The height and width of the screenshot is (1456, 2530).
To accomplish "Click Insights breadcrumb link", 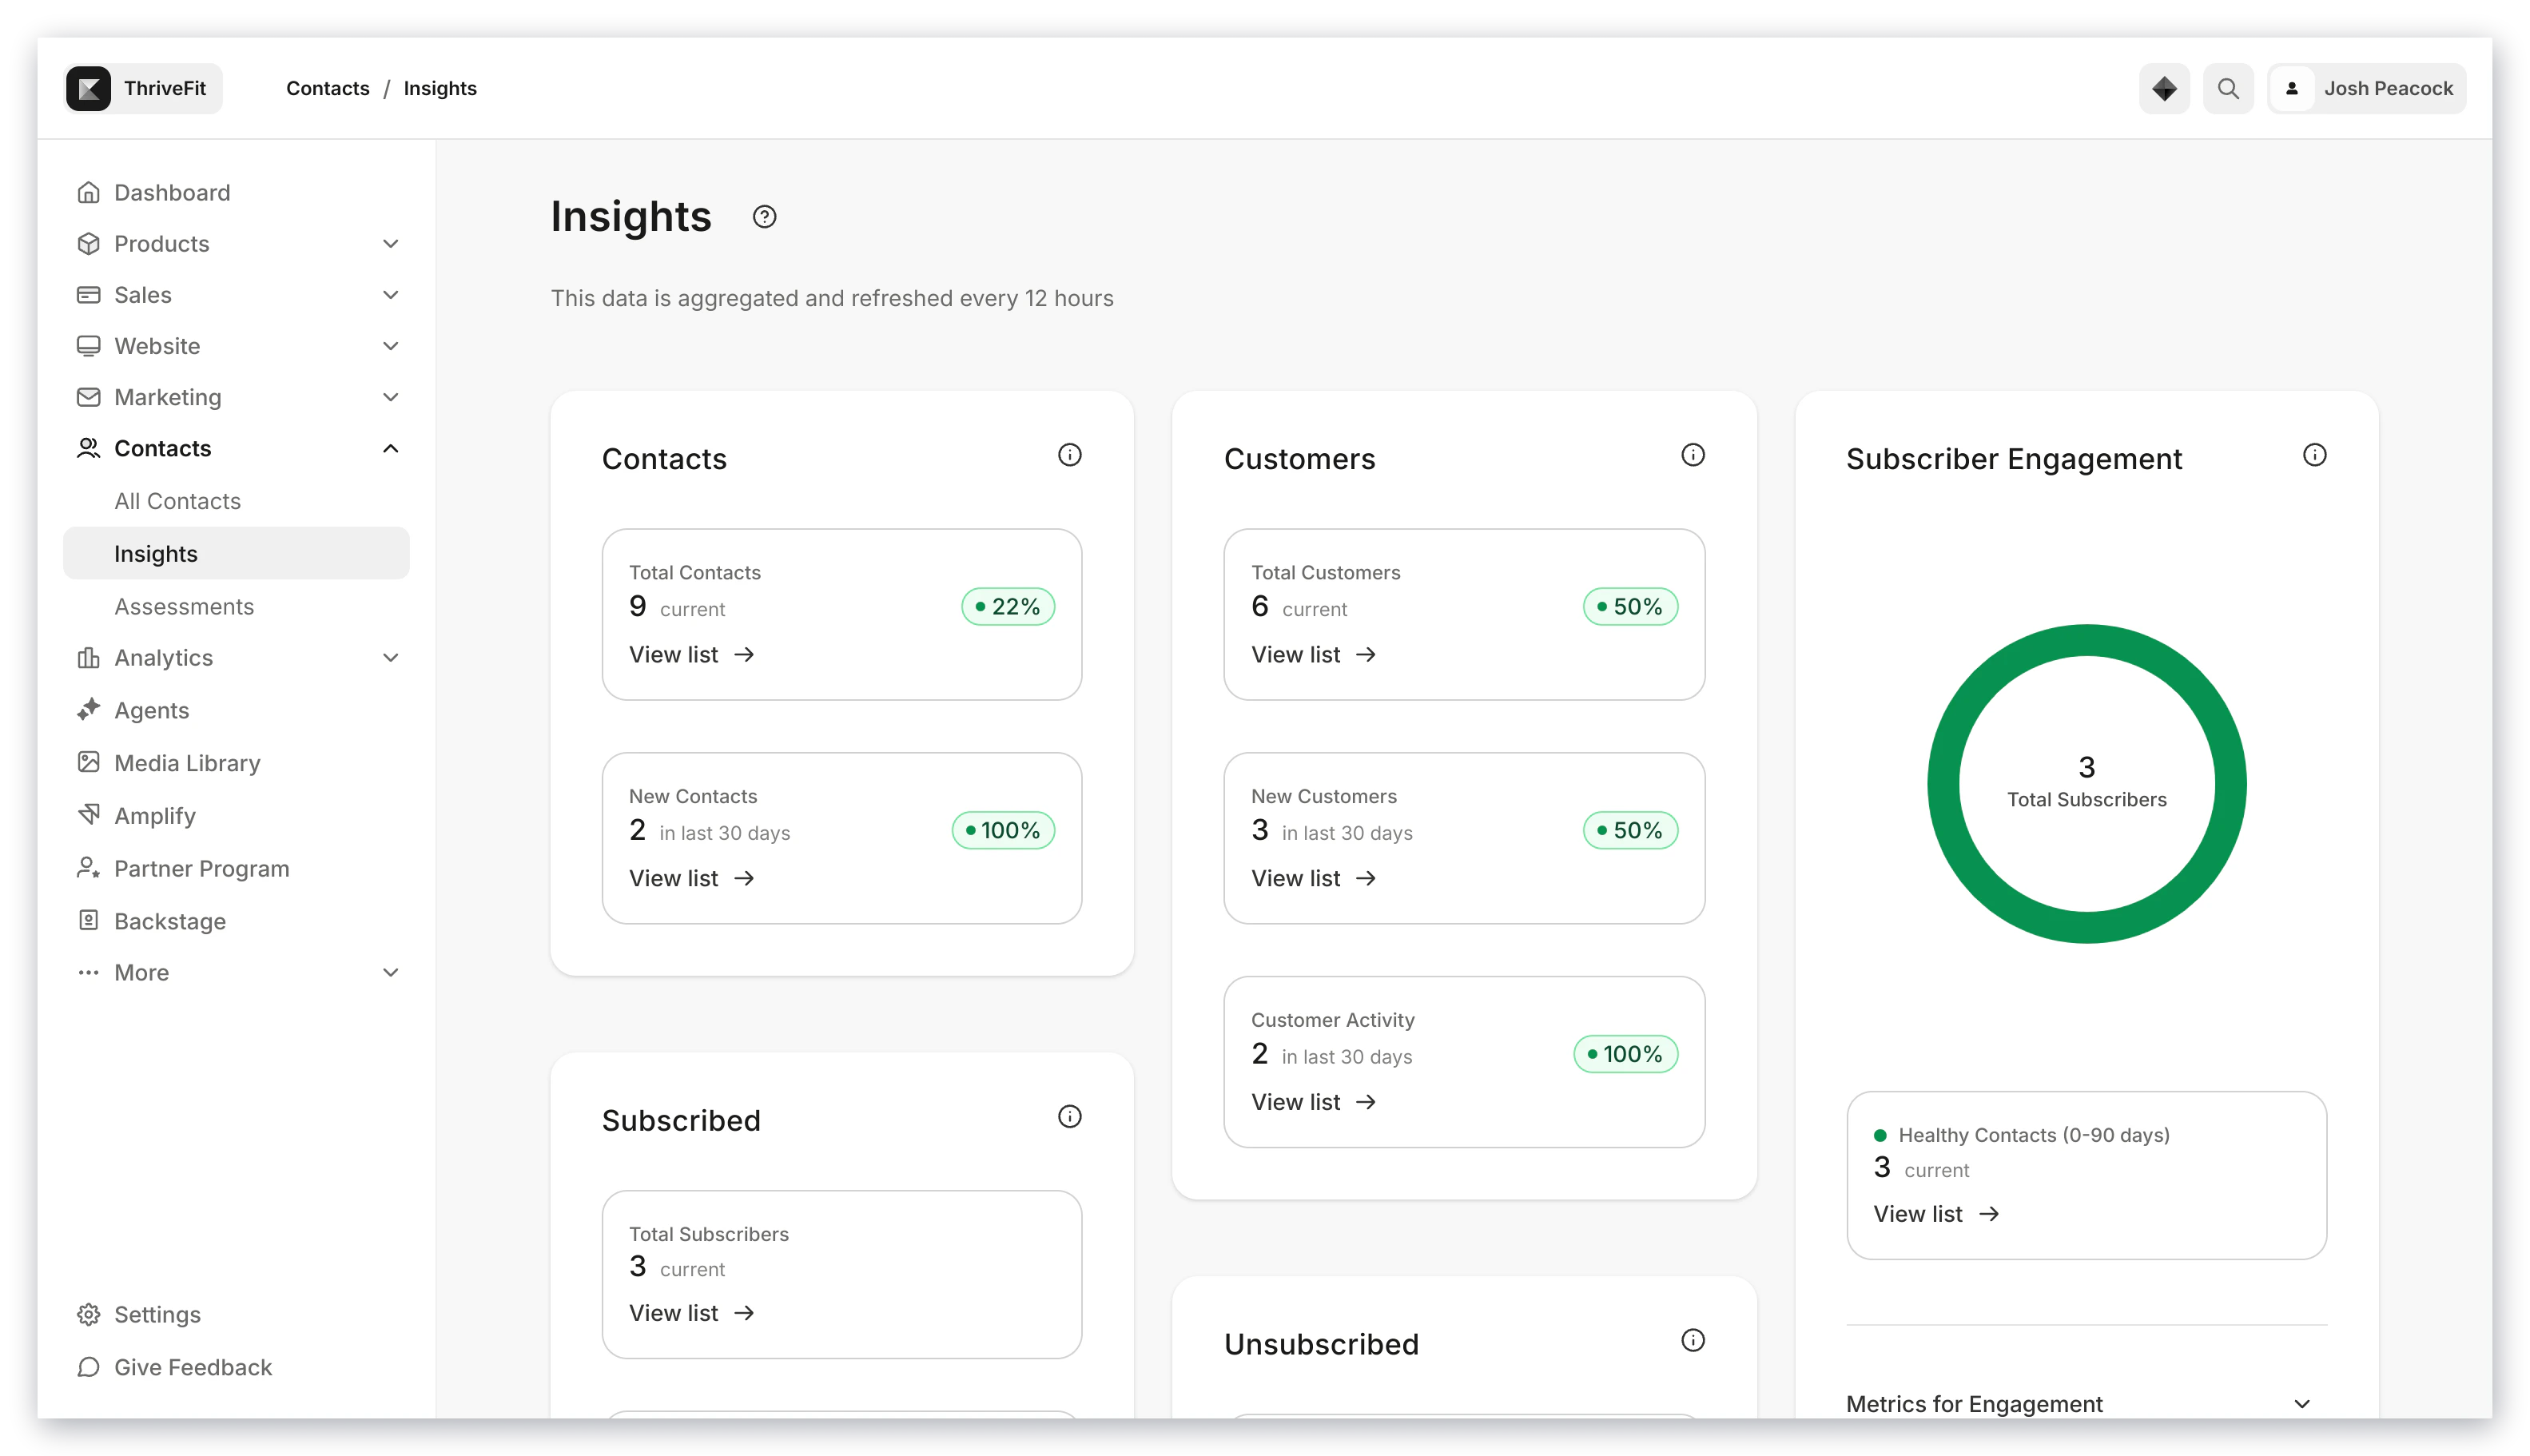I will tap(440, 88).
